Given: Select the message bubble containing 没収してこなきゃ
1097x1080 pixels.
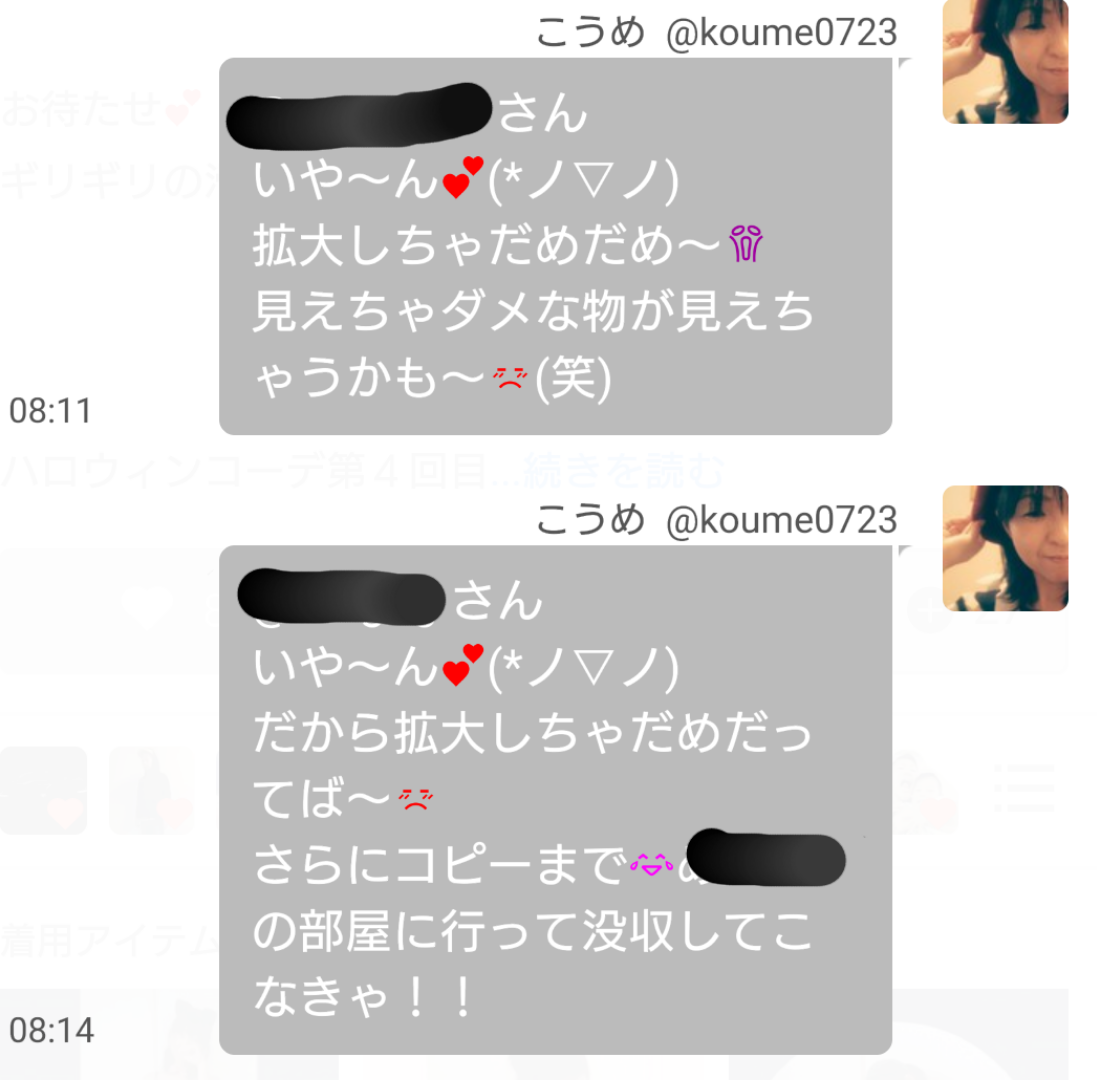Looking at the screenshot, I should point(555,800).
